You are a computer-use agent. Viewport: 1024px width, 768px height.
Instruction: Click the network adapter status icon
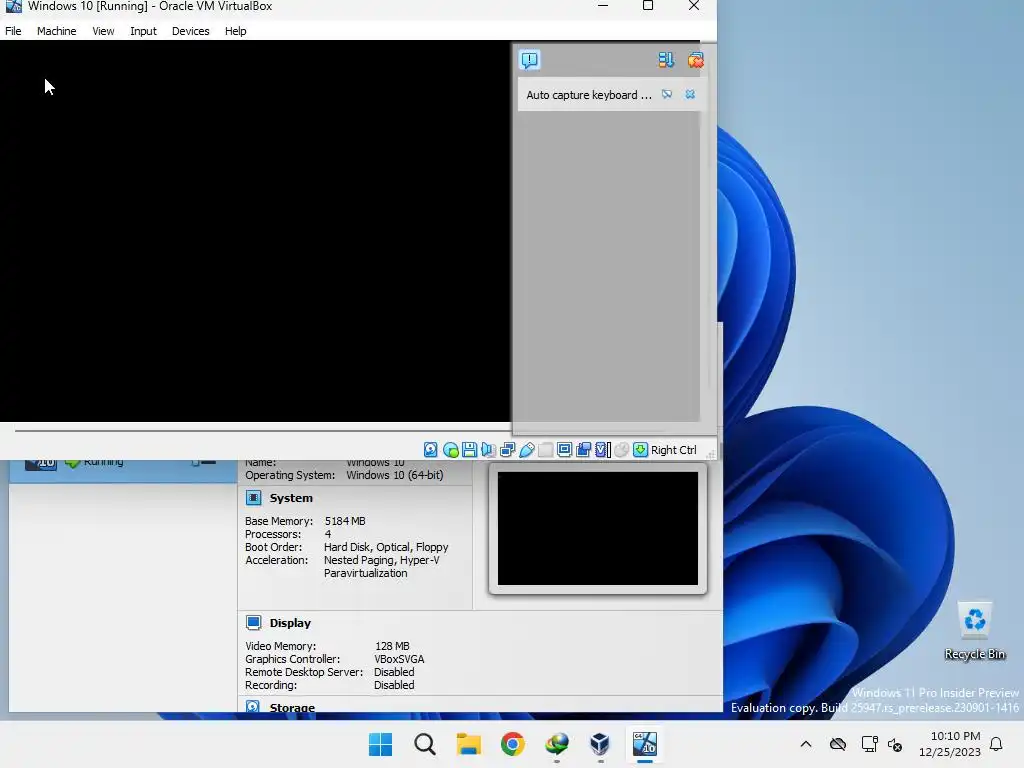[507, 449]
